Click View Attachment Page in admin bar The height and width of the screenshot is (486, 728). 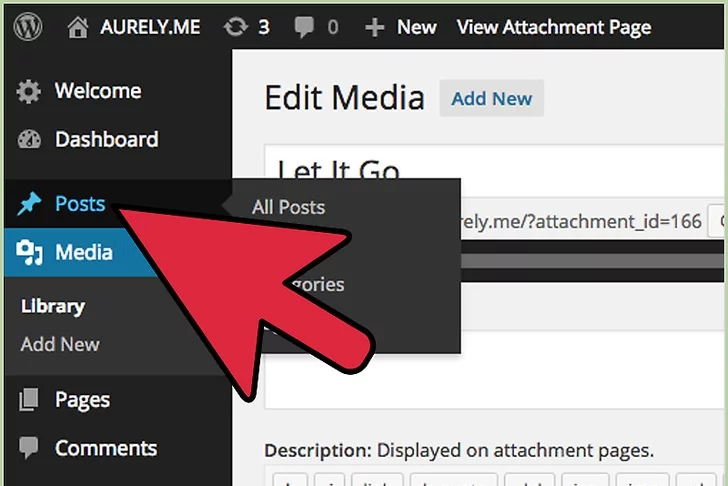554,27
